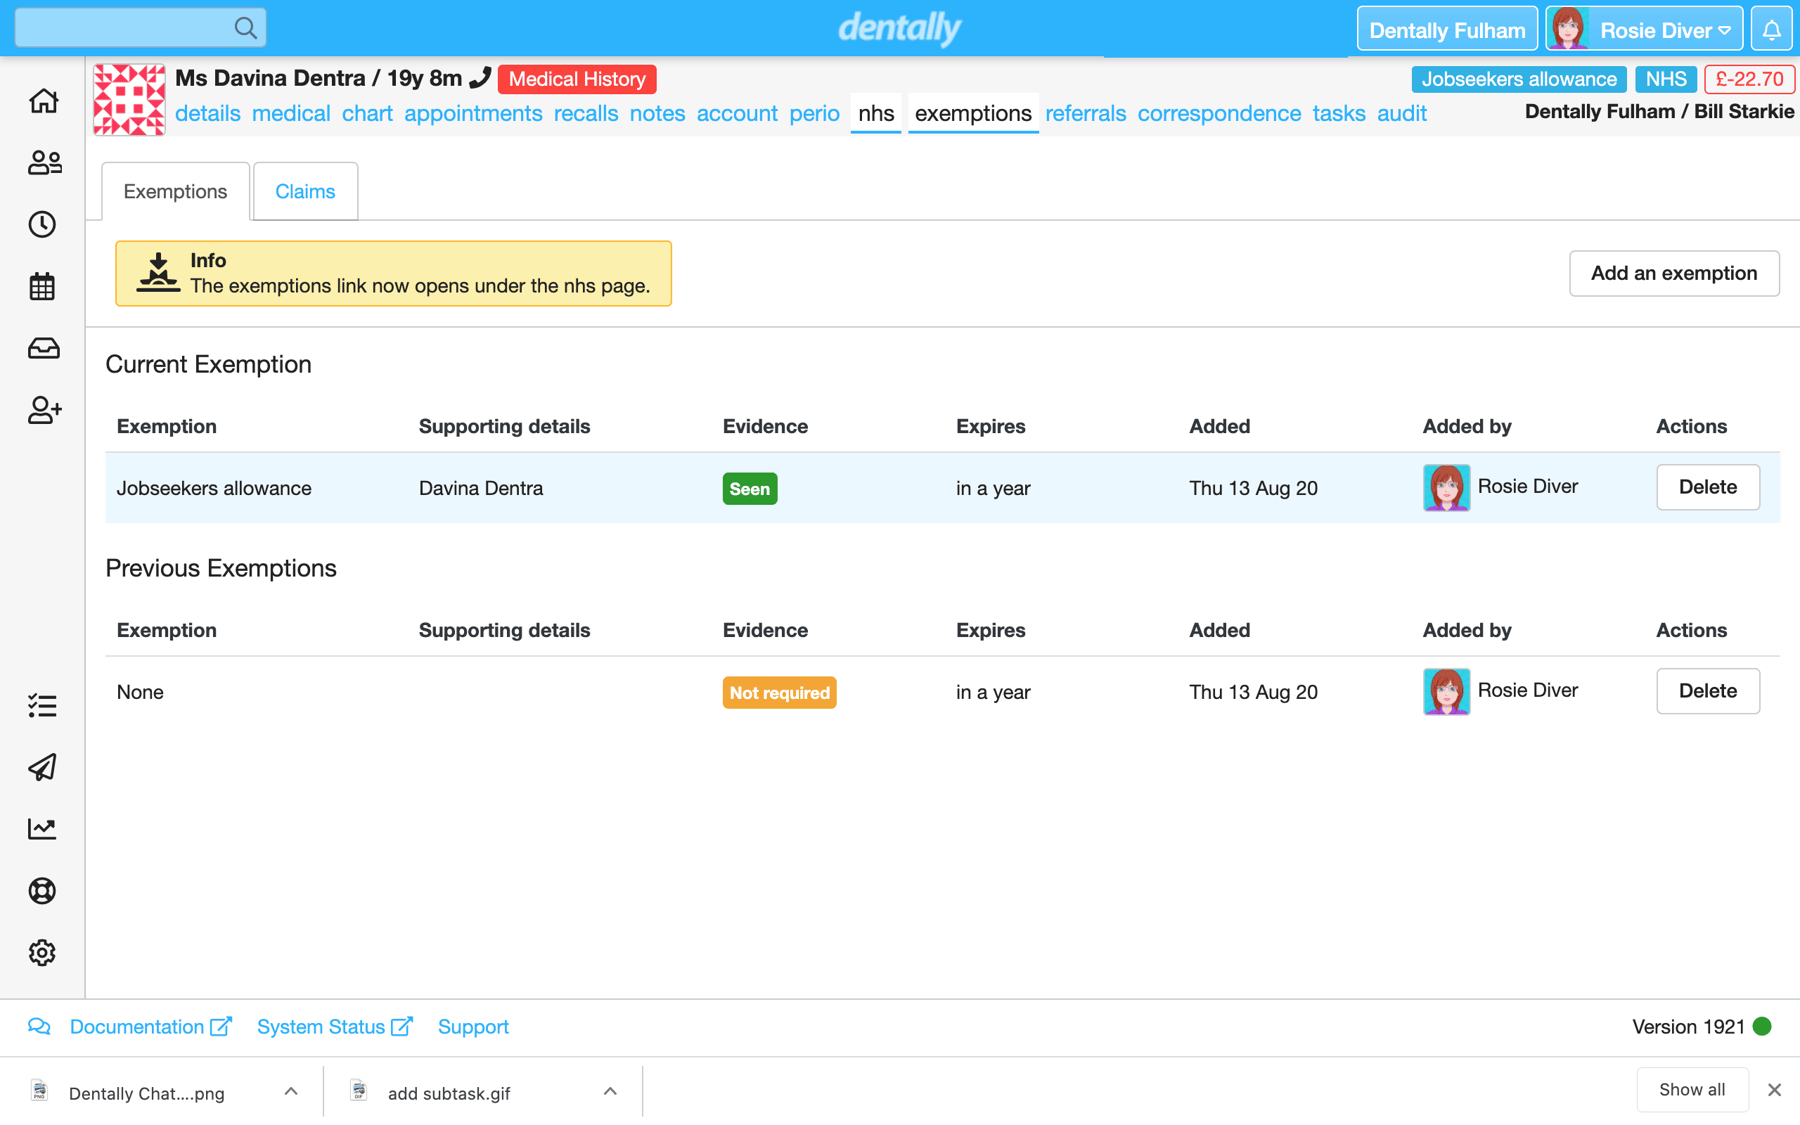Image resolution: width=1800 pixels, height=1125 pixels.
Task: Delete the Jobseekers allowance exemption
Action: (1707, 488)
